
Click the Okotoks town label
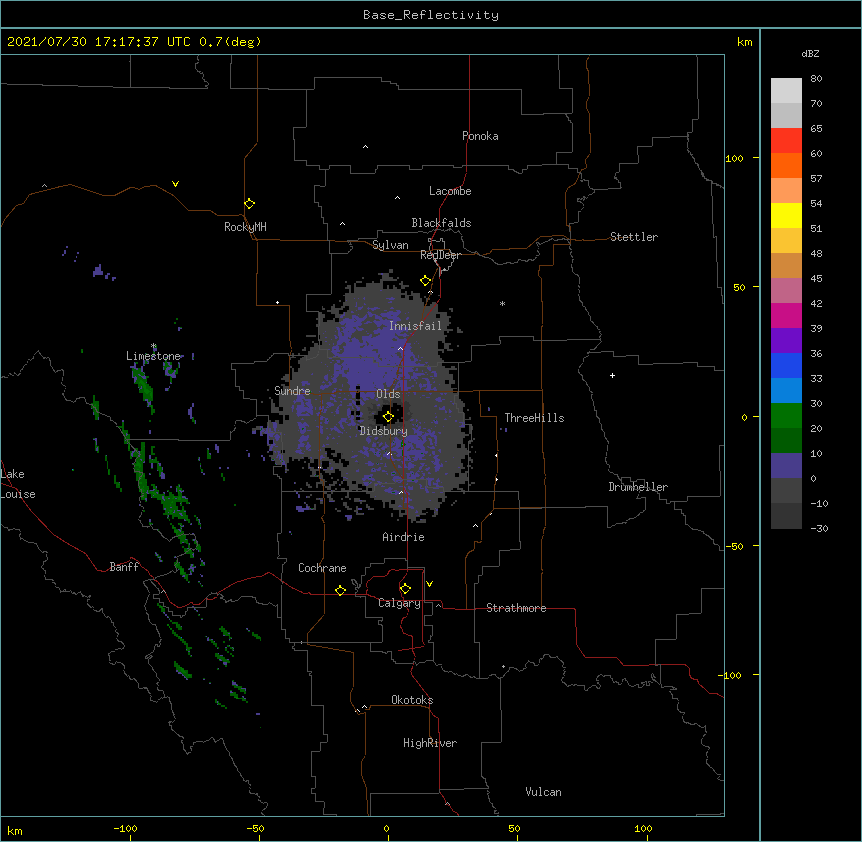[x=412, y=700]
